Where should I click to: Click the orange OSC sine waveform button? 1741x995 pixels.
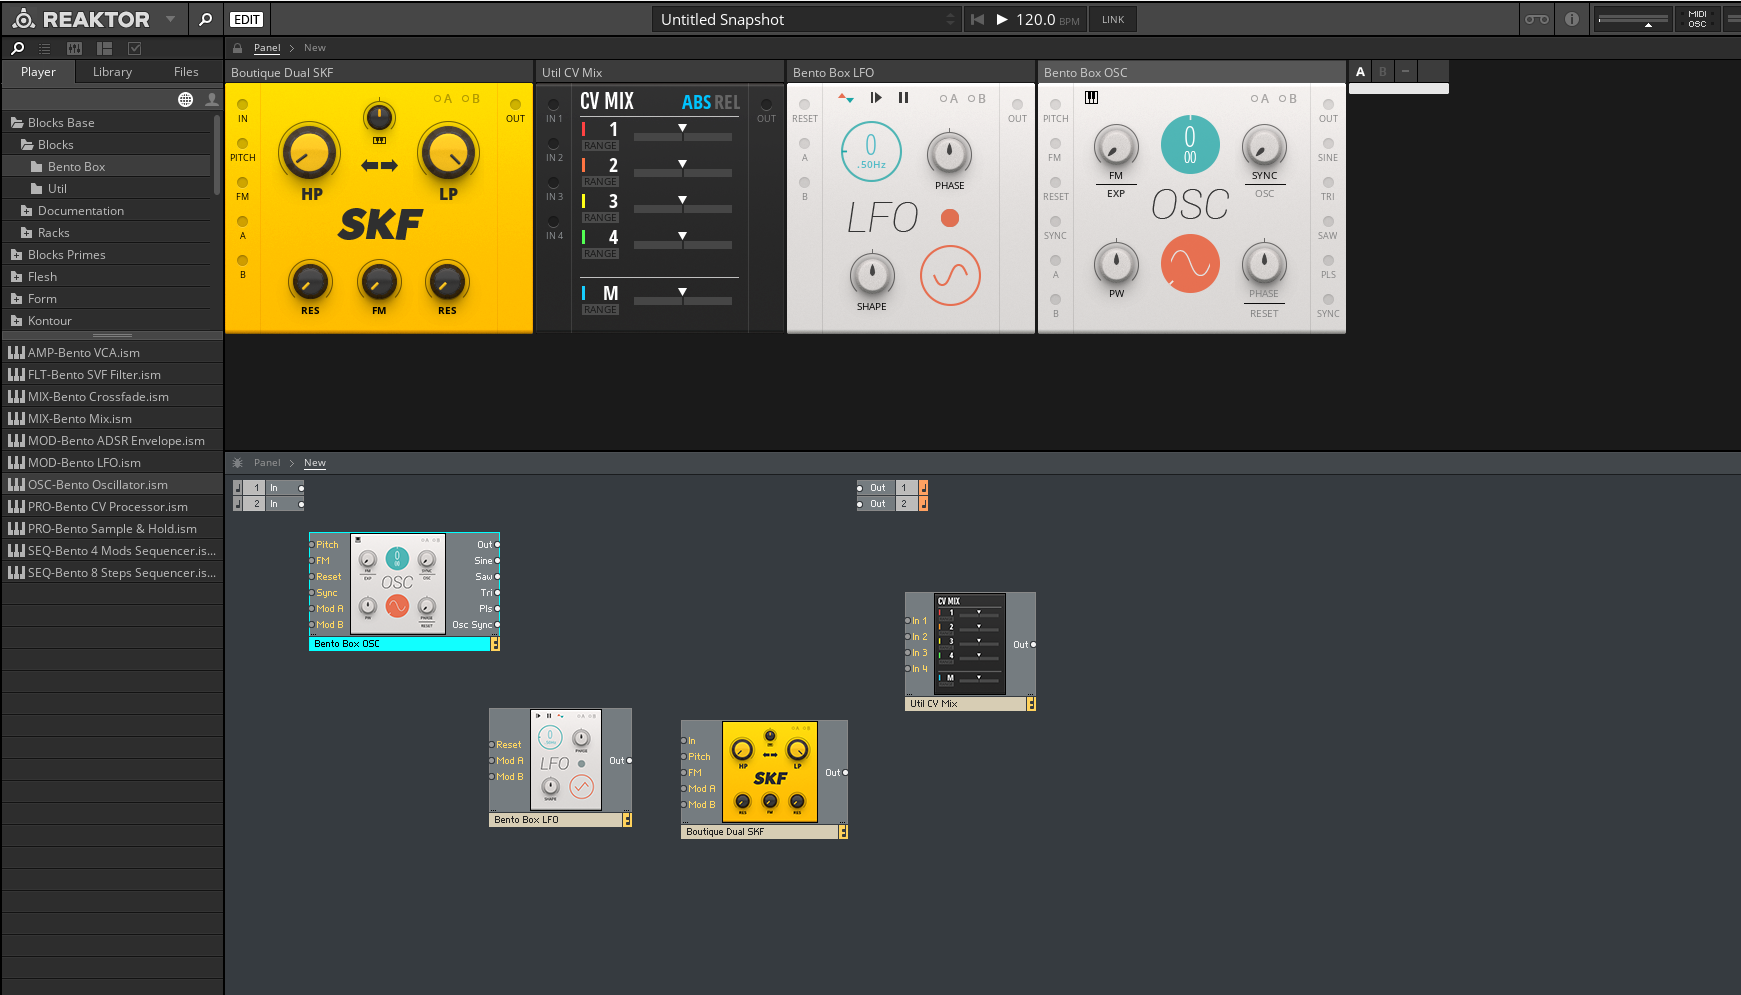click(1190, 264)
